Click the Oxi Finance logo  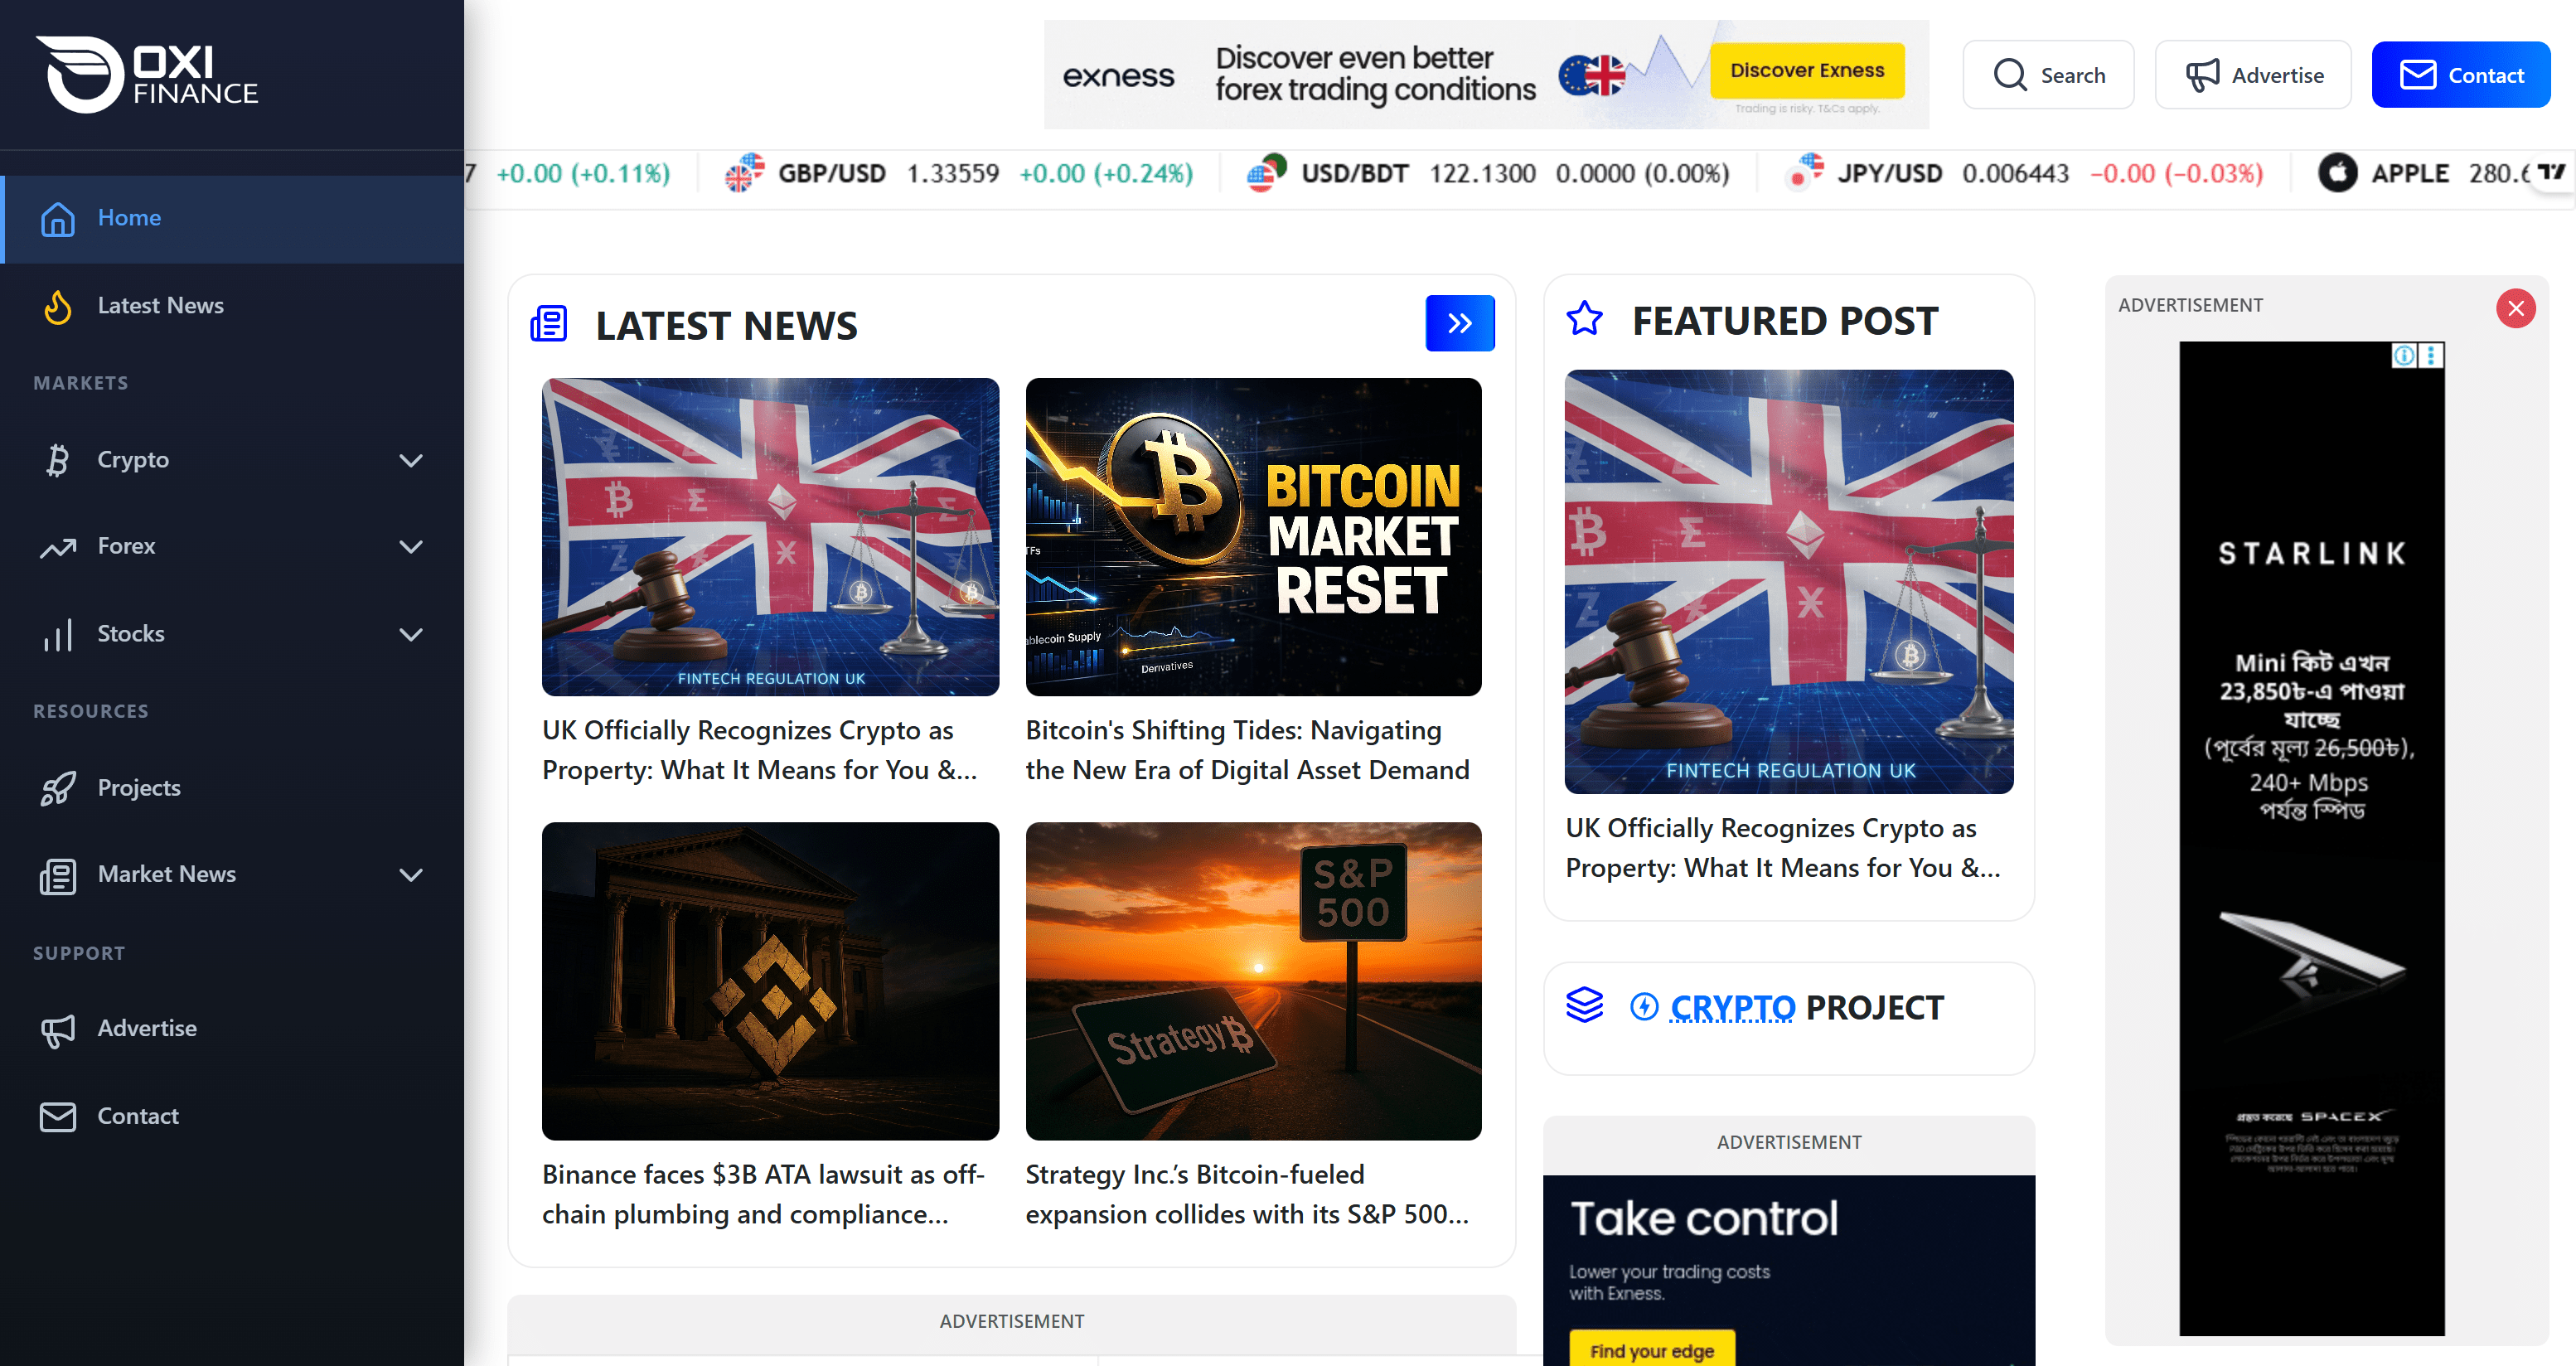coord(147,75)
